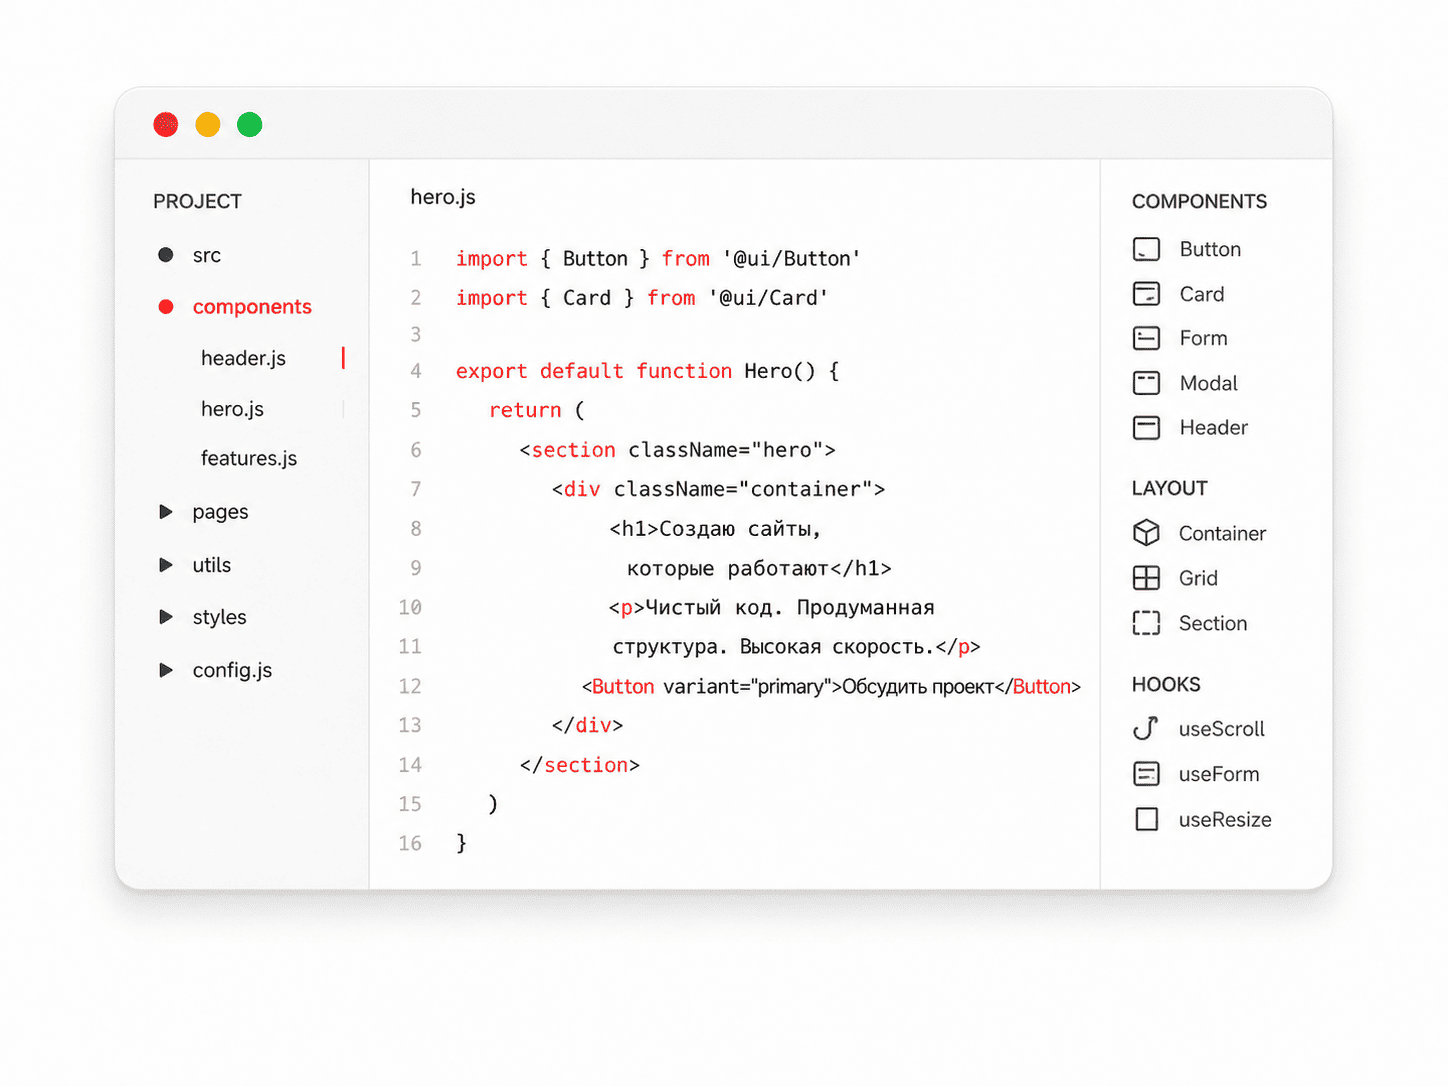
Task: Click the useResize square icon
Action: pos(1147,819)
